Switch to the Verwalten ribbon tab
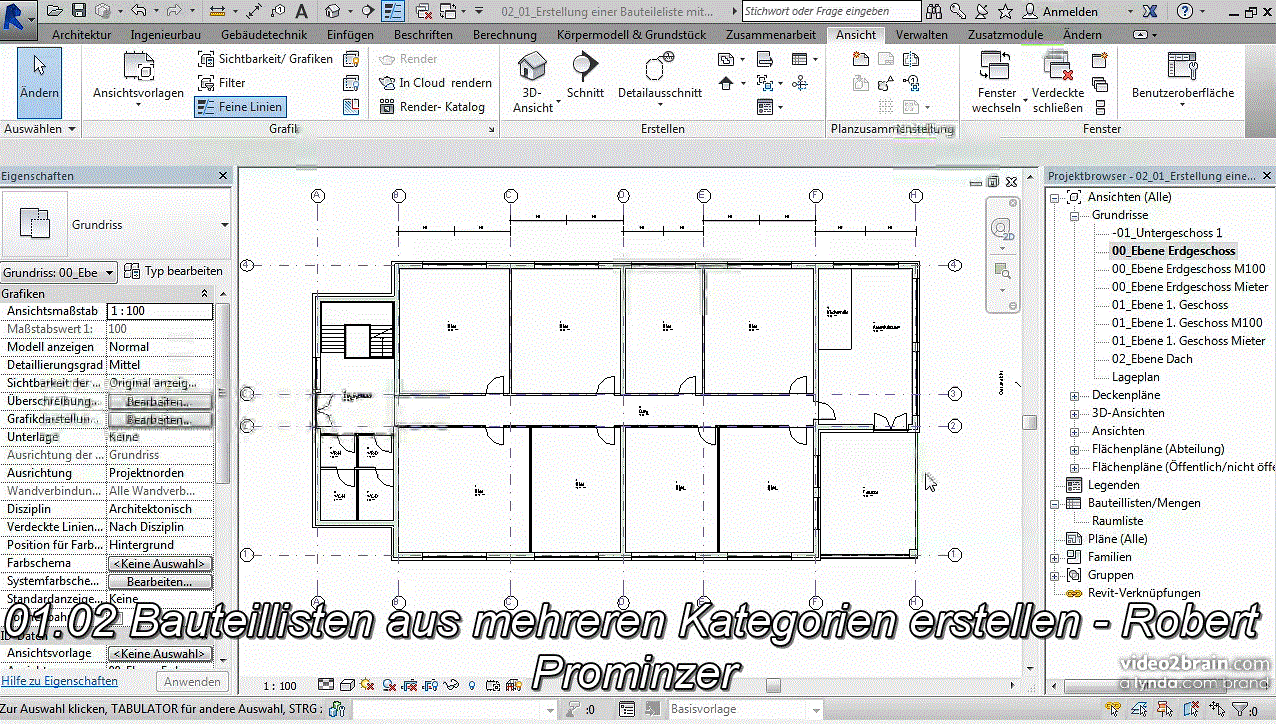Image resolution: width=1276 pixels, height=724 pixels. pos(922,34)
